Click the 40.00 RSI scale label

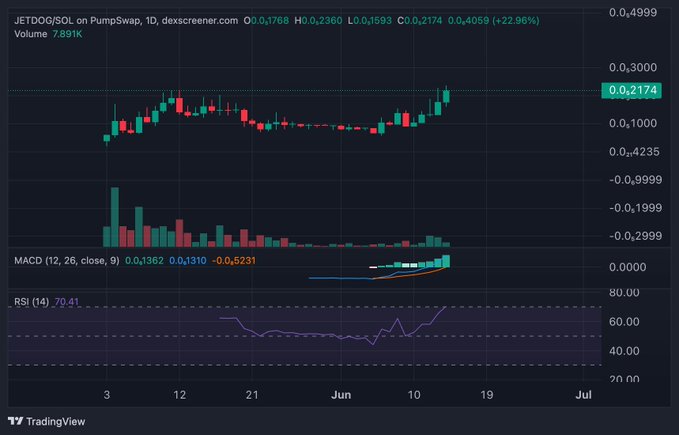click(624, 351)
